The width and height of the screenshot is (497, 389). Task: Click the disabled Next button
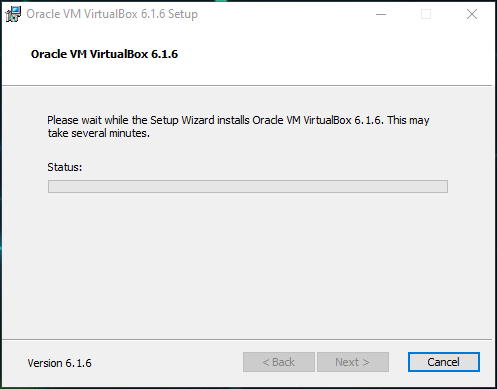353,362
